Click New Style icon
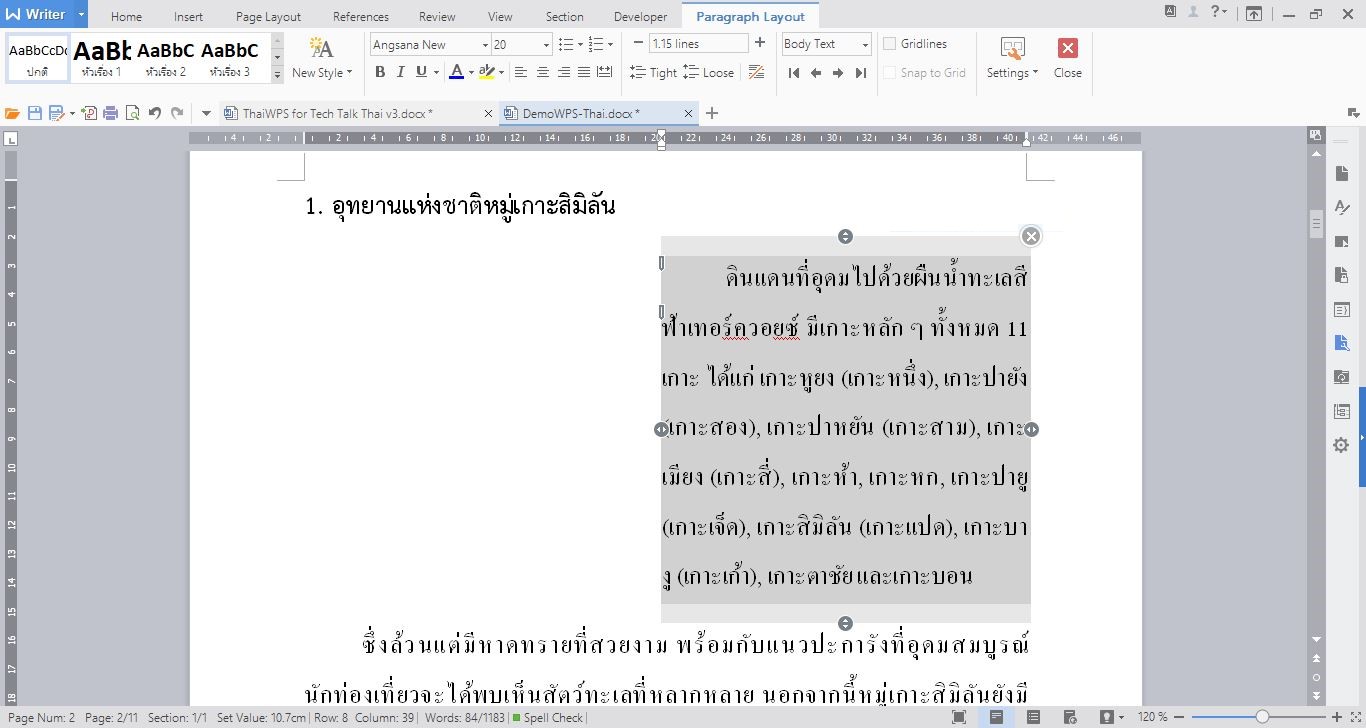This screenshot has height=728, width=1366. (322, 58)
